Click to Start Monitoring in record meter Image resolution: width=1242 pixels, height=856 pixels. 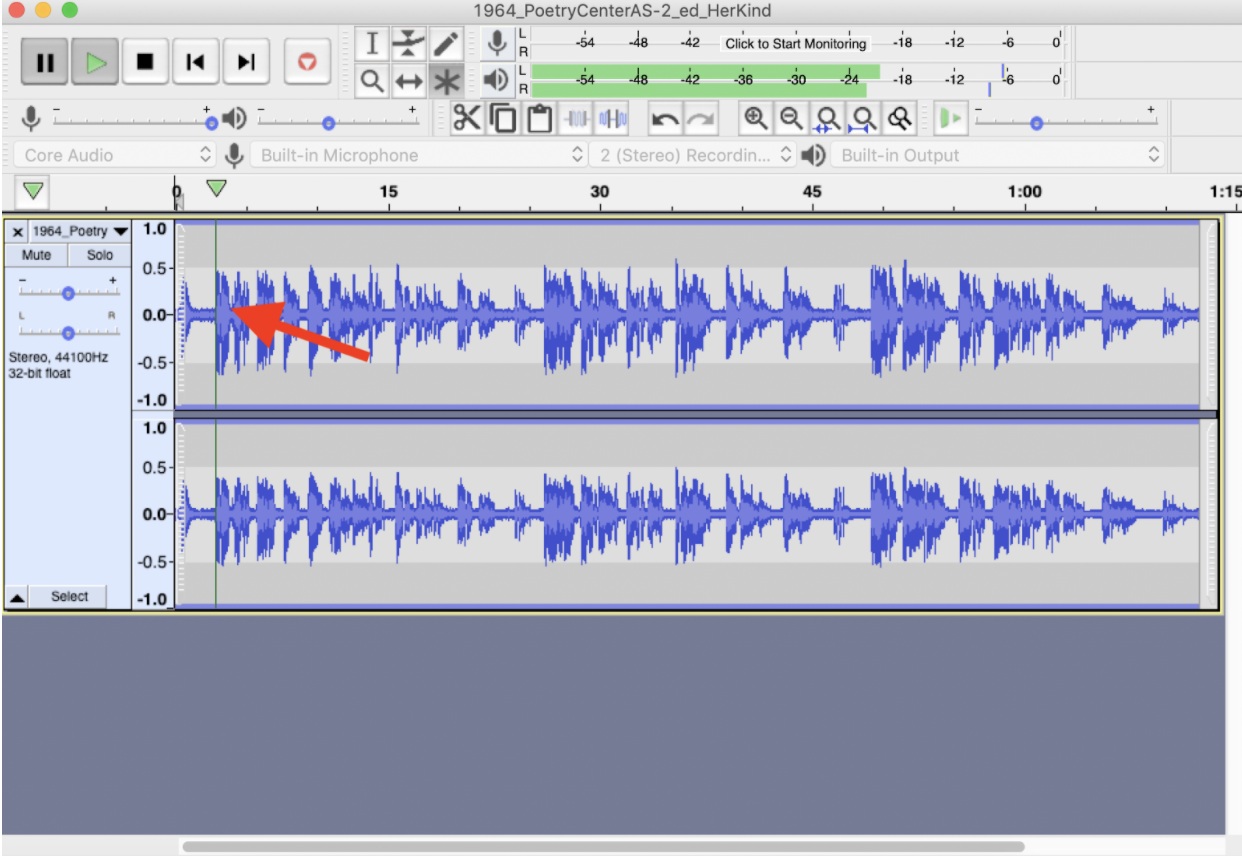point(795,43)
